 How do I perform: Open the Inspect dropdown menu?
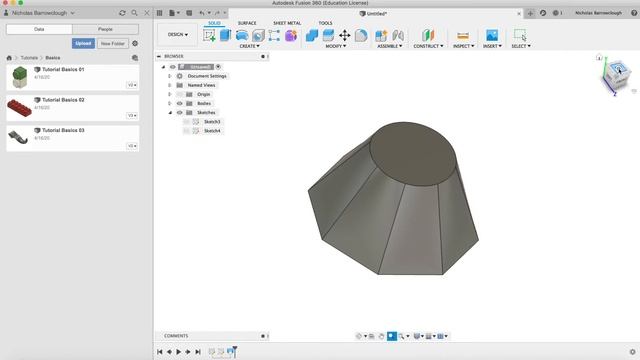[464, 46]
